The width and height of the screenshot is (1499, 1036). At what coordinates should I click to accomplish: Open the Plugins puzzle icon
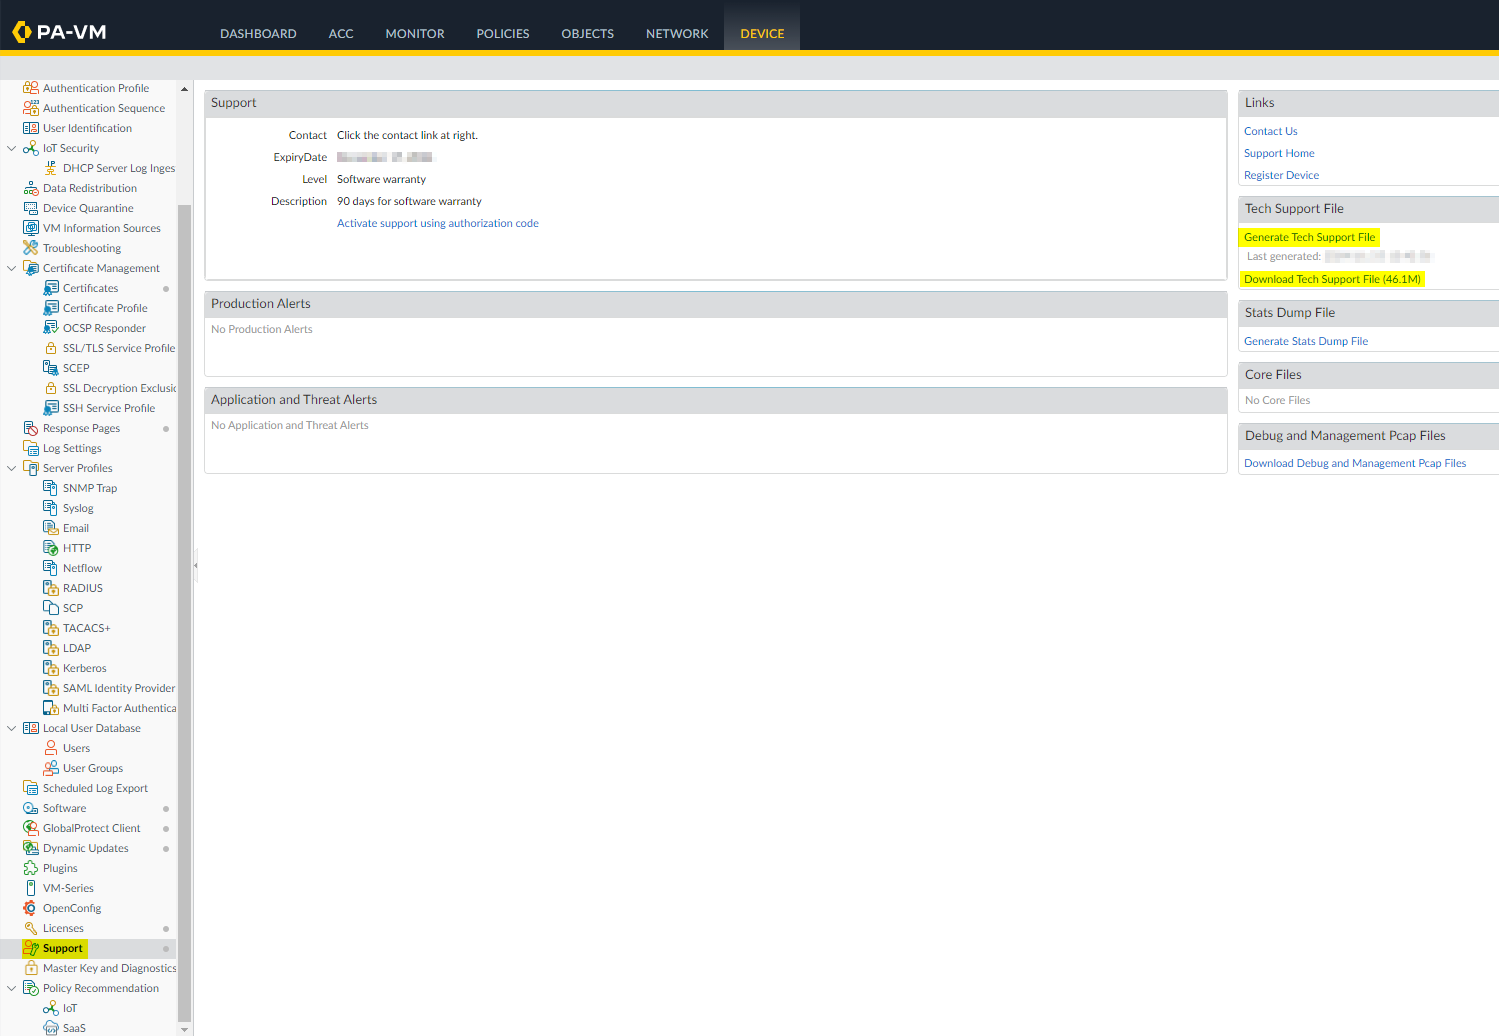coord(31,868)
